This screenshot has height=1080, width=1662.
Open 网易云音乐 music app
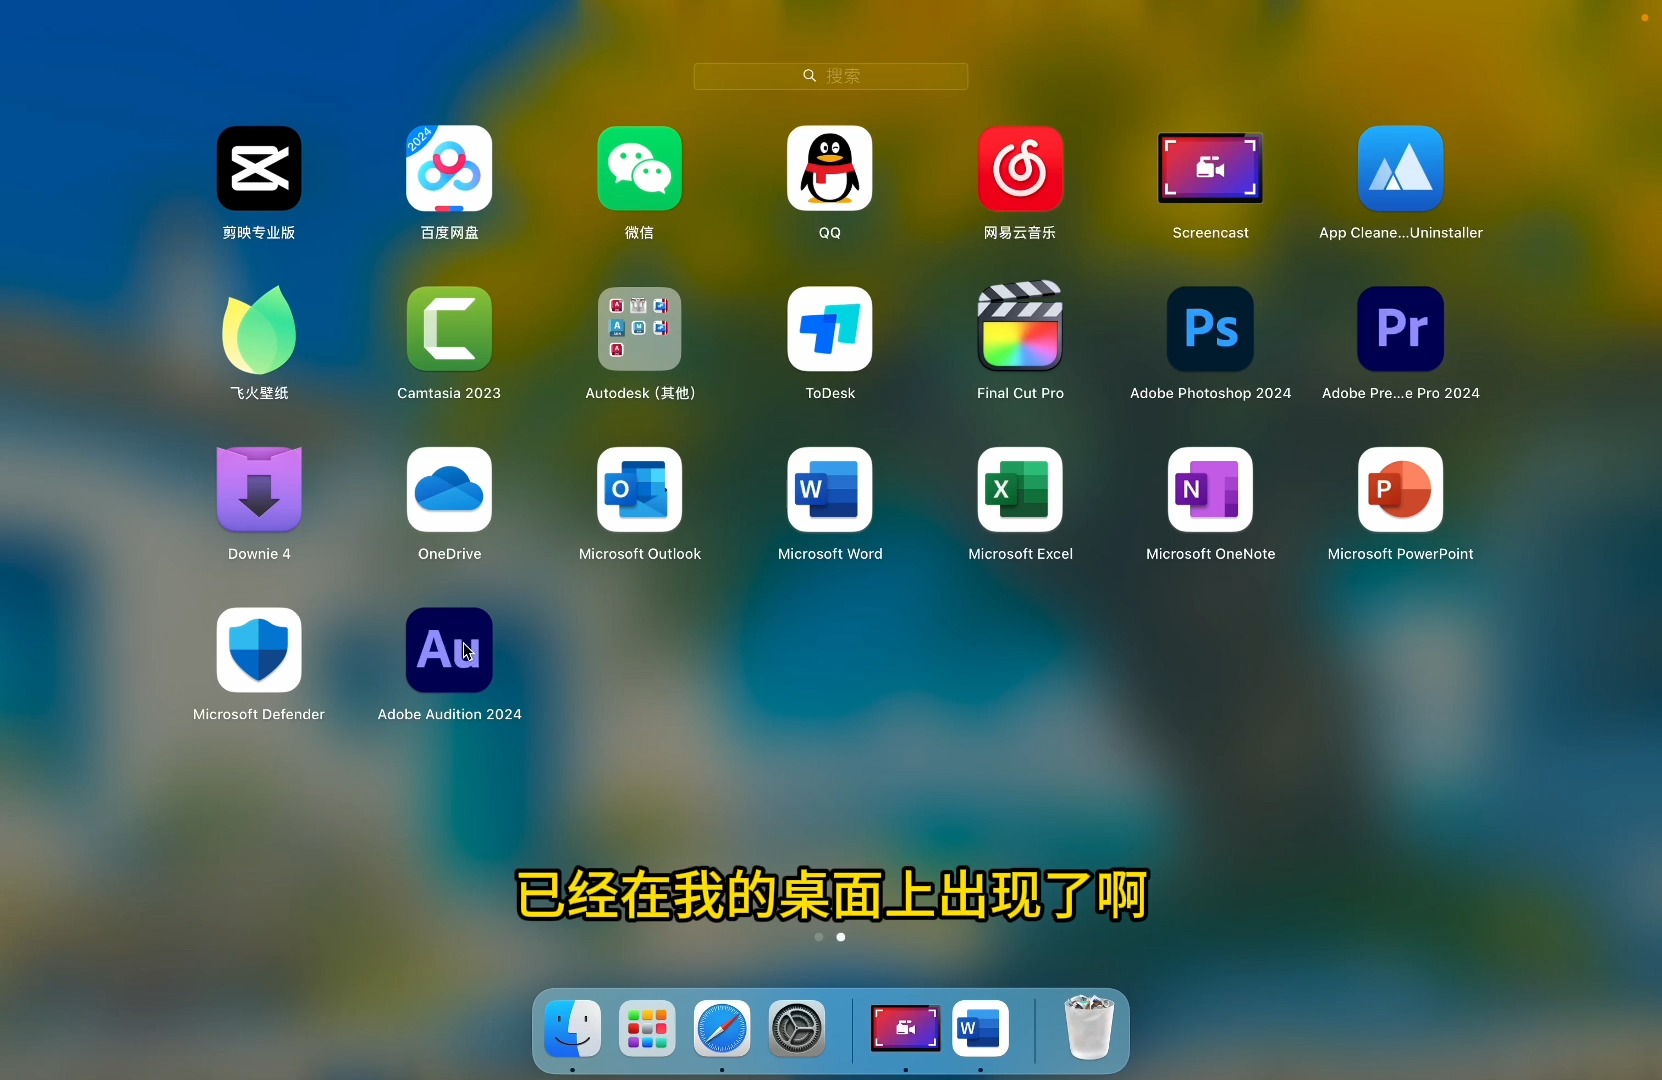click(1020, 168)
